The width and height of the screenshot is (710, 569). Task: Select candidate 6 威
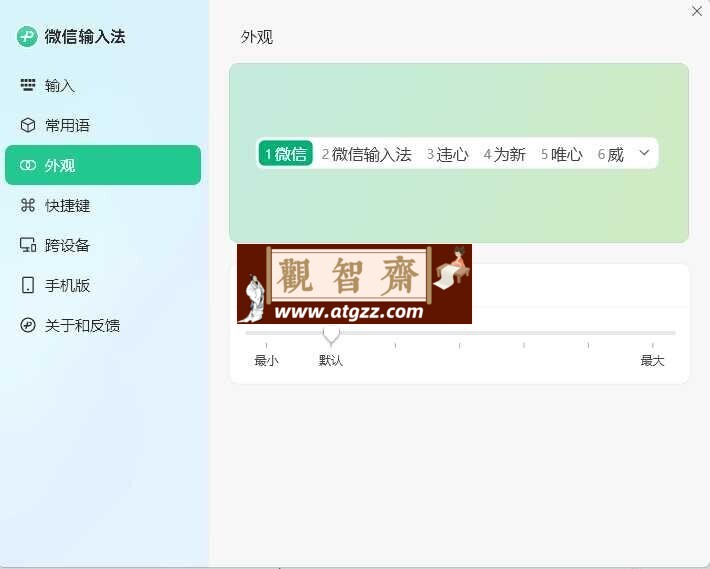coord(610,154)
